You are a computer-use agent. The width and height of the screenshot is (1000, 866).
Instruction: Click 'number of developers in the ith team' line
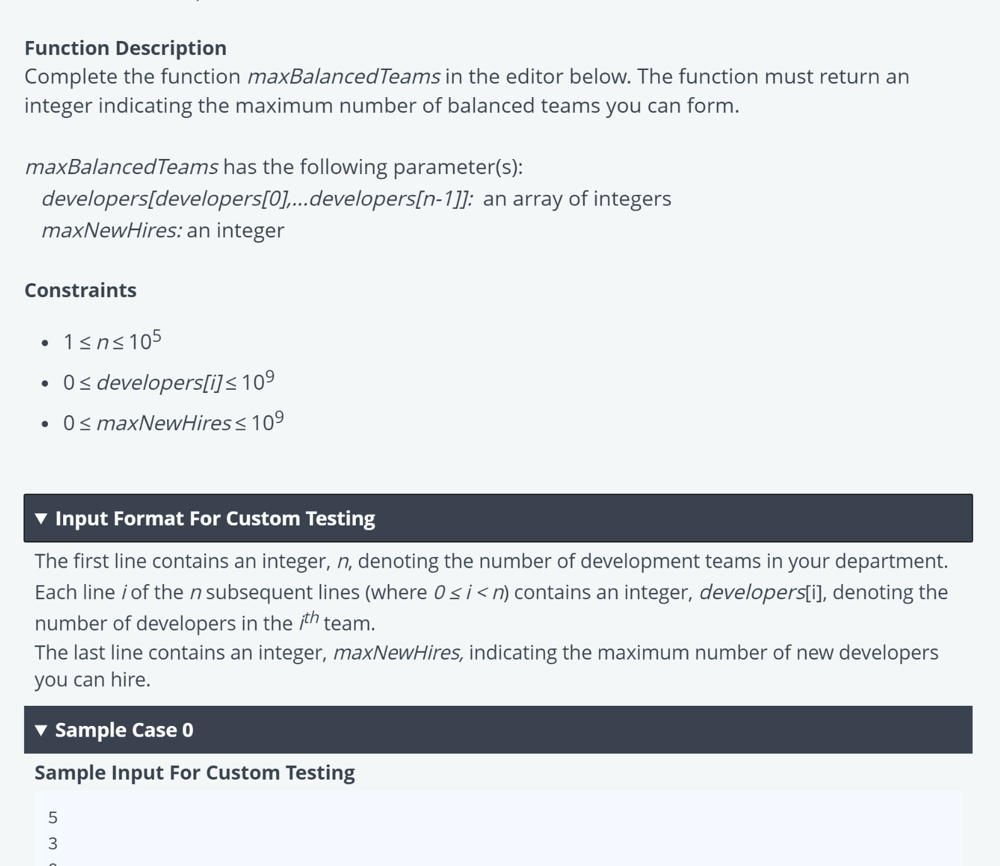[x=204, y=624]
